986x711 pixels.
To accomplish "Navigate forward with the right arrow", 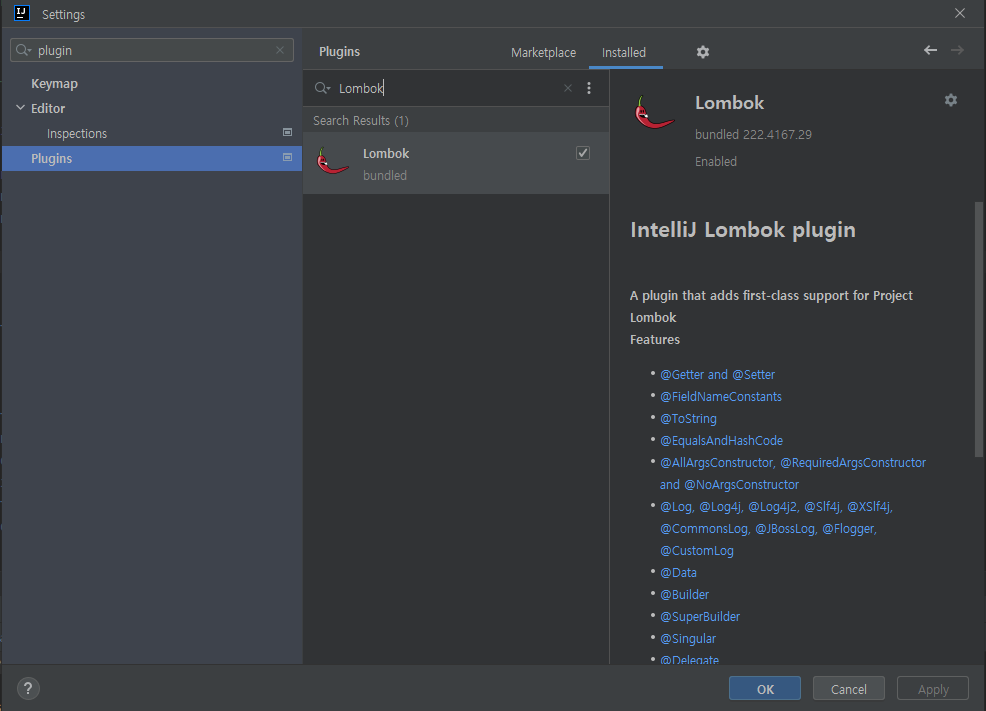I will tap(957, 50).
